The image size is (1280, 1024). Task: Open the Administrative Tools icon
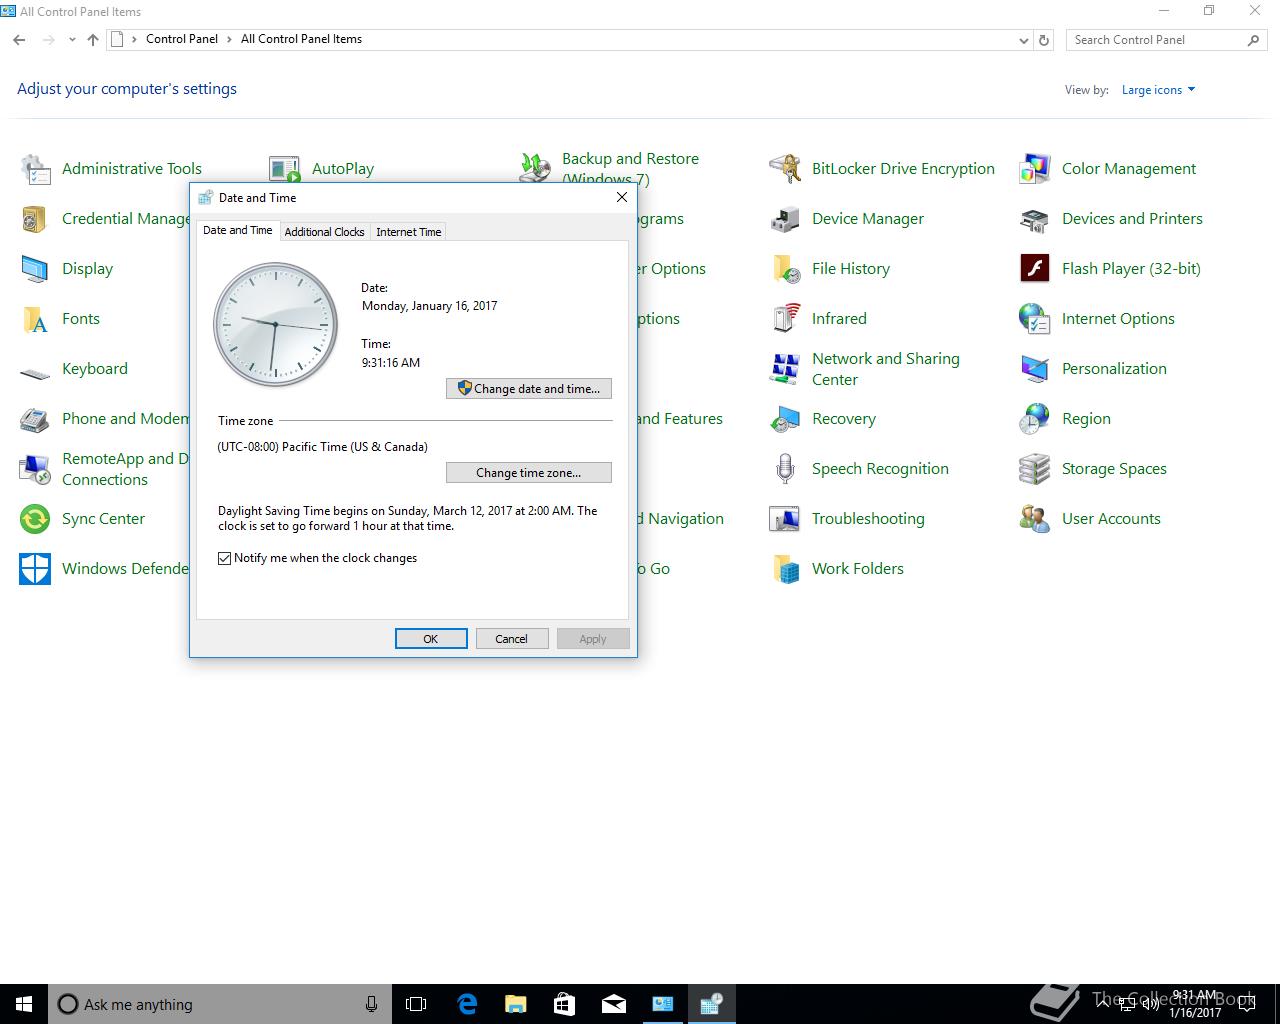[35, 169]
